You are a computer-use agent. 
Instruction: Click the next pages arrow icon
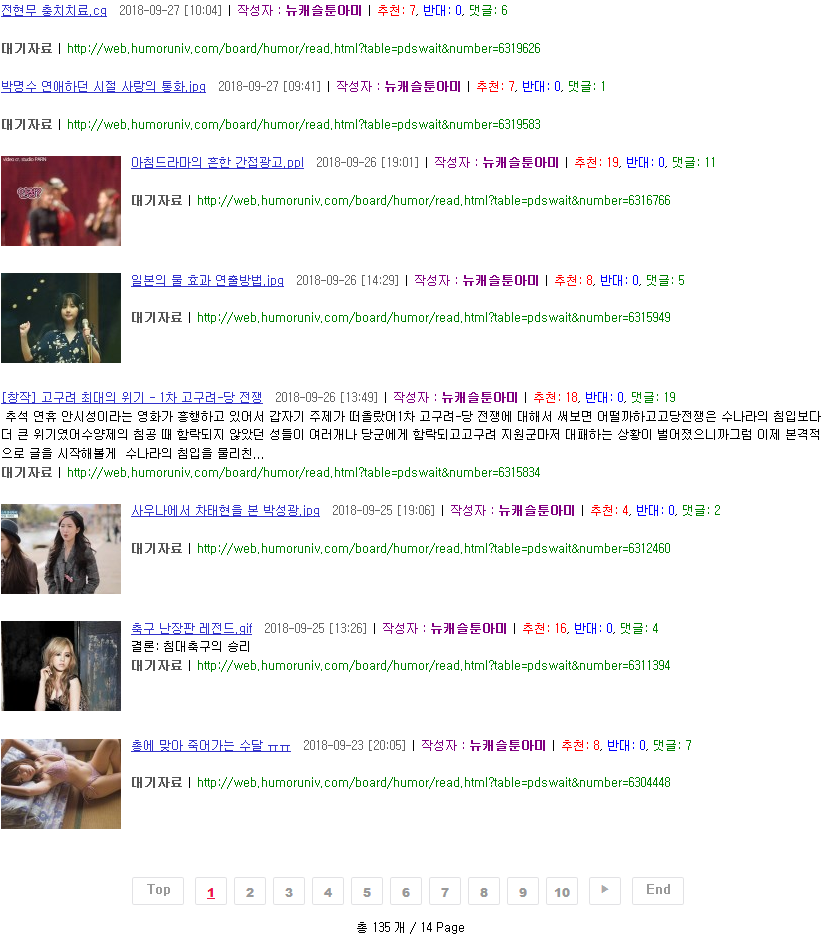[605, 891]
